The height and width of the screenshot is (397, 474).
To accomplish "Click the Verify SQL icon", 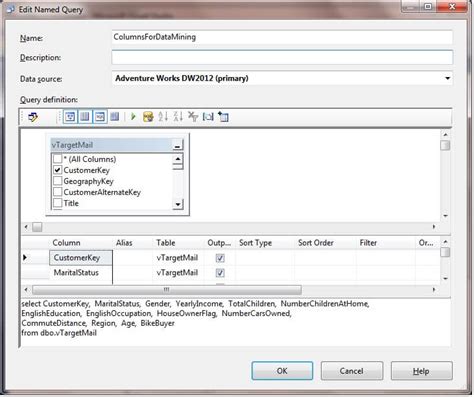I will click(148, 117).
